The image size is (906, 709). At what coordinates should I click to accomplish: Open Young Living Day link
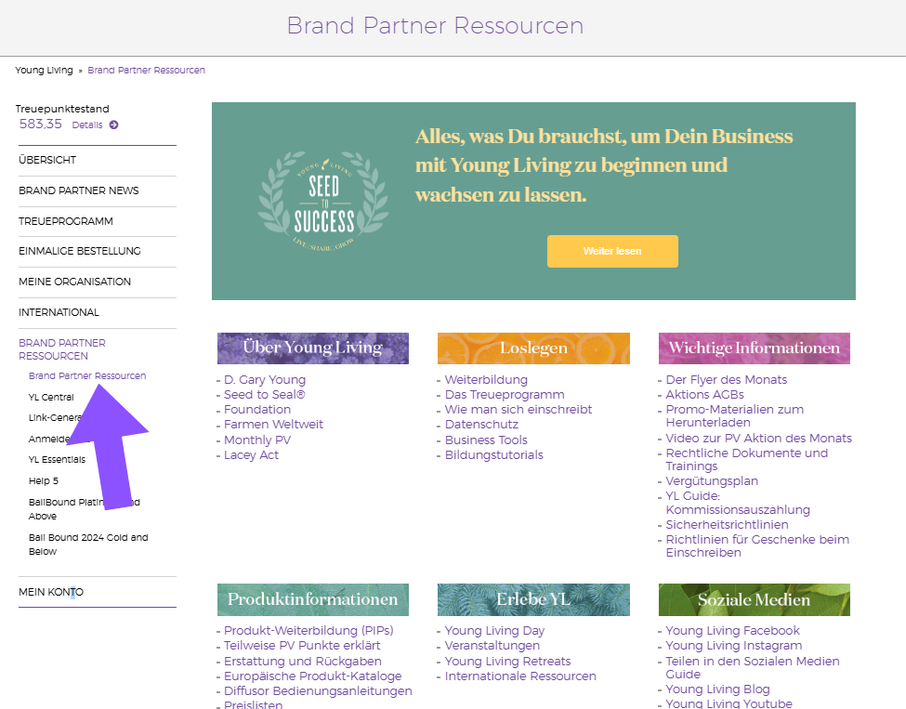pos(495,631)
